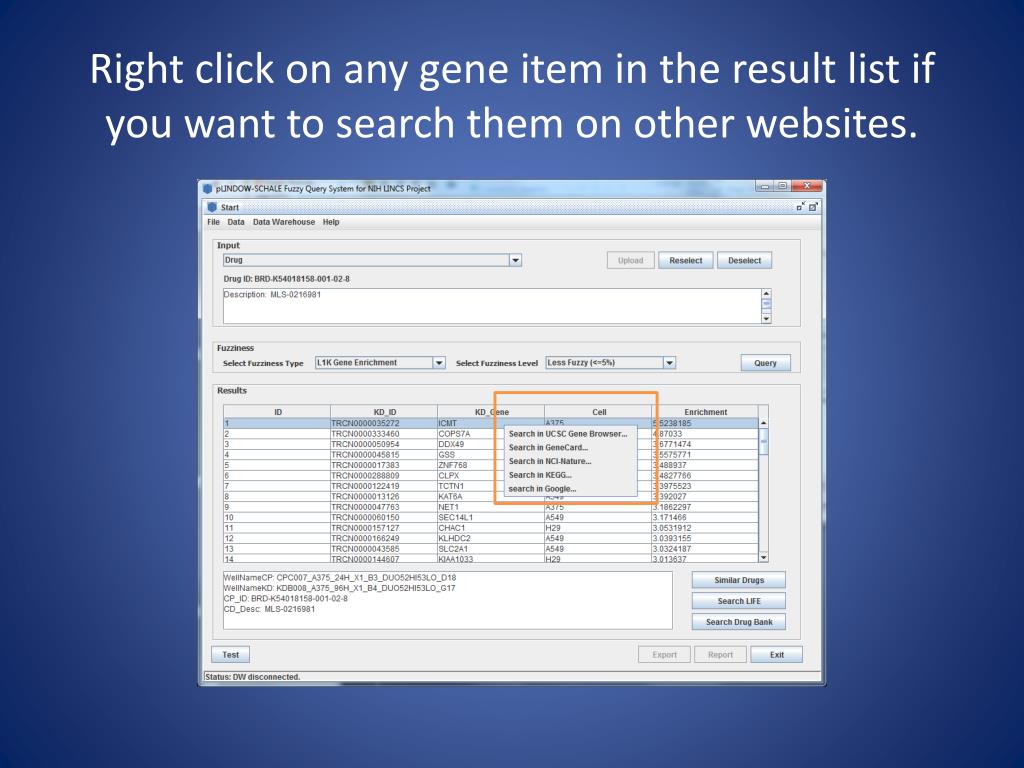Click the results table scroll-down arrow
This screenshot has height=768, width=1024.
point(763,558)
